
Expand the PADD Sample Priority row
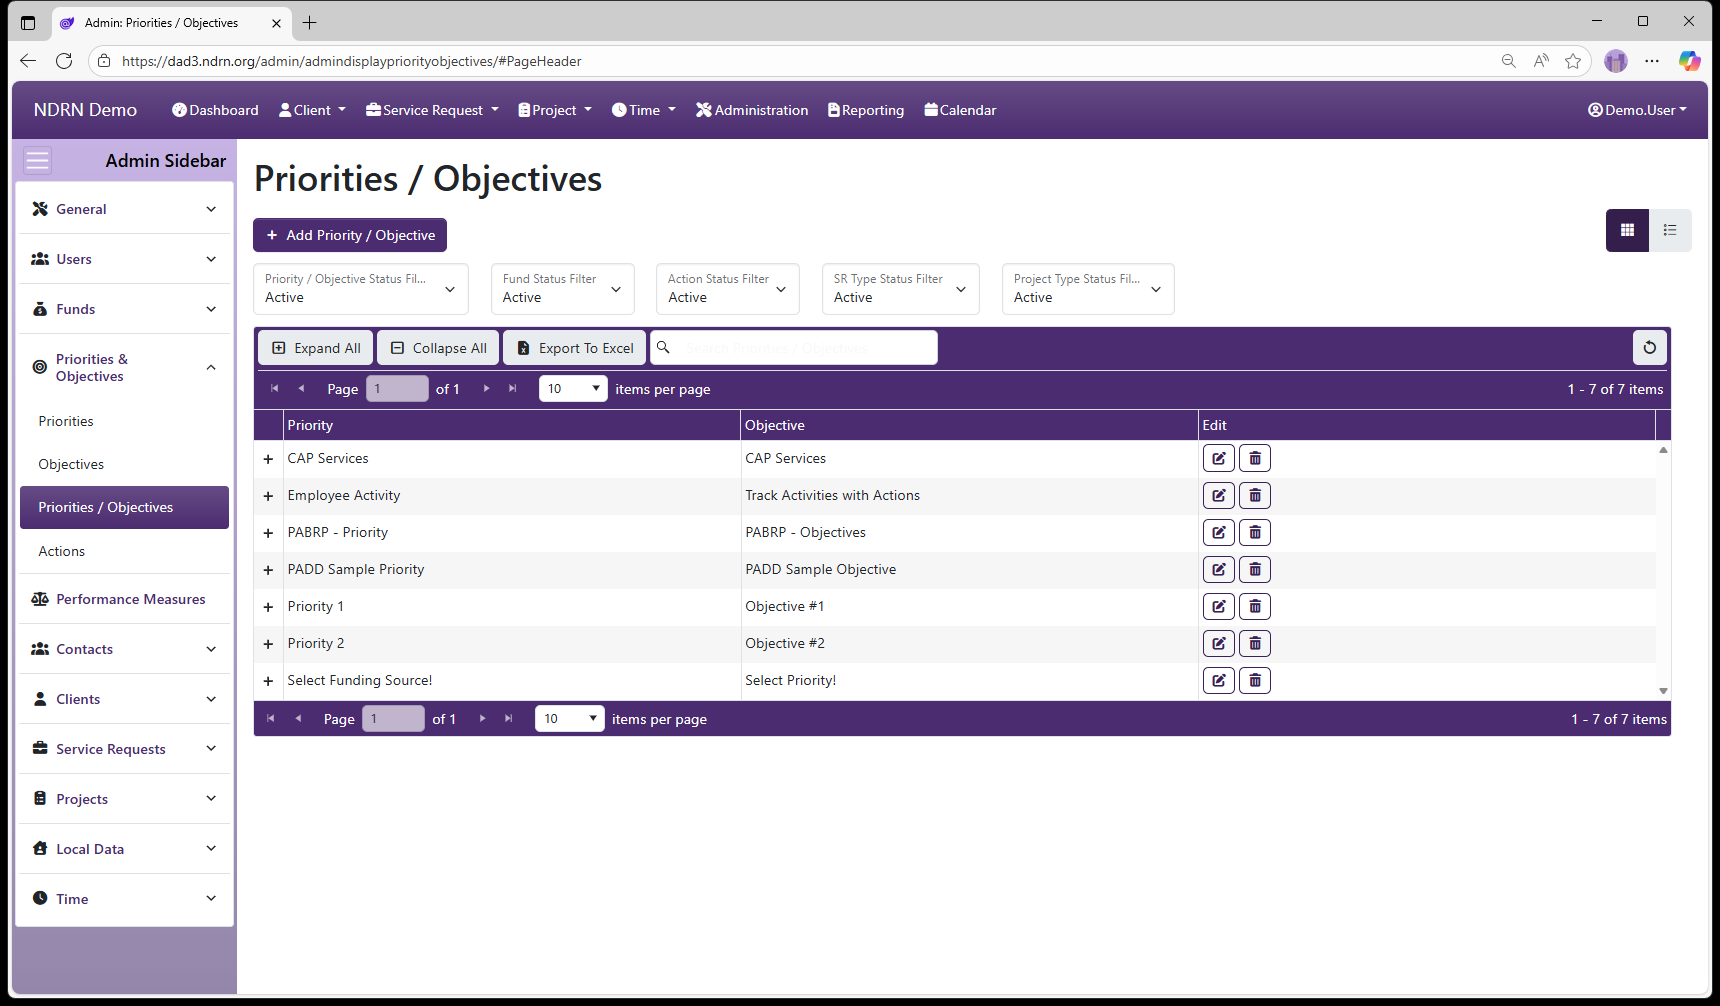[x=268, y=570]
